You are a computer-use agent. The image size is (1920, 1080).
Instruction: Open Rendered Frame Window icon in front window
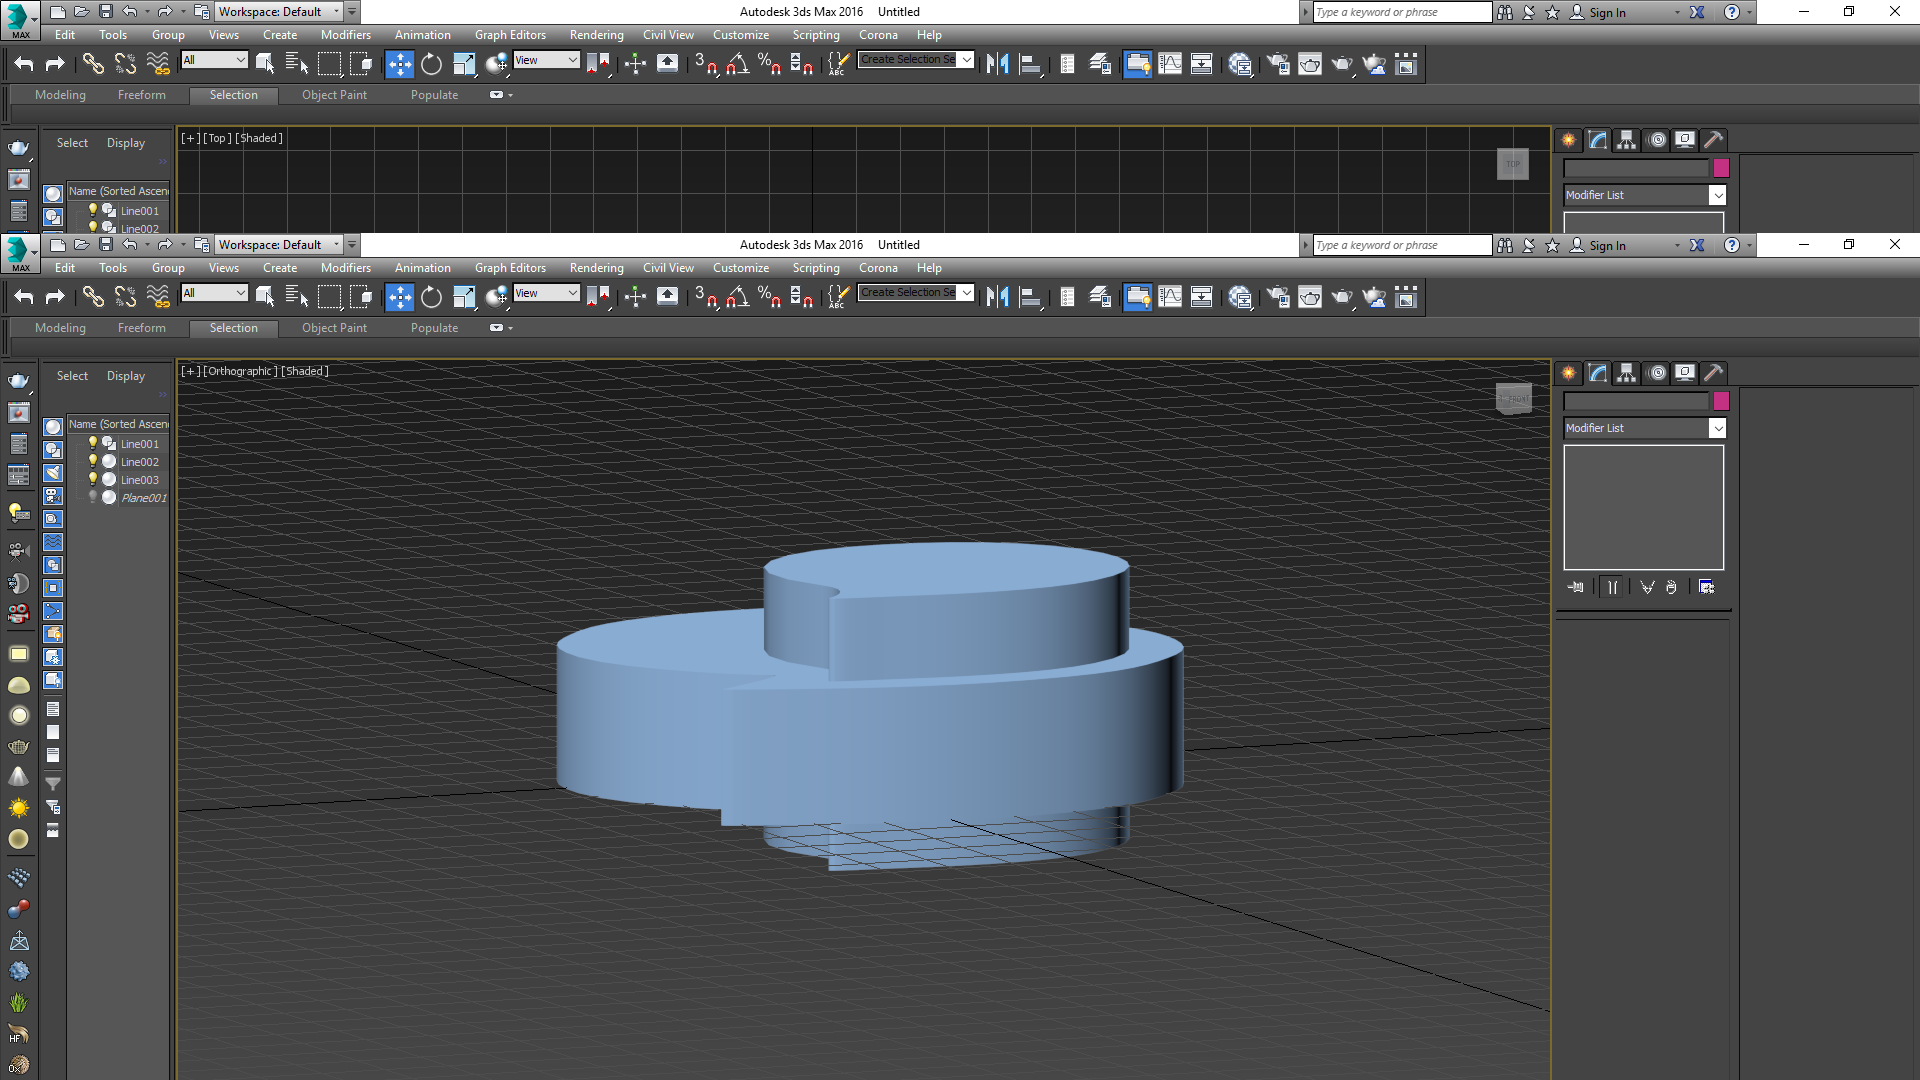click(x=1310, y=297)
